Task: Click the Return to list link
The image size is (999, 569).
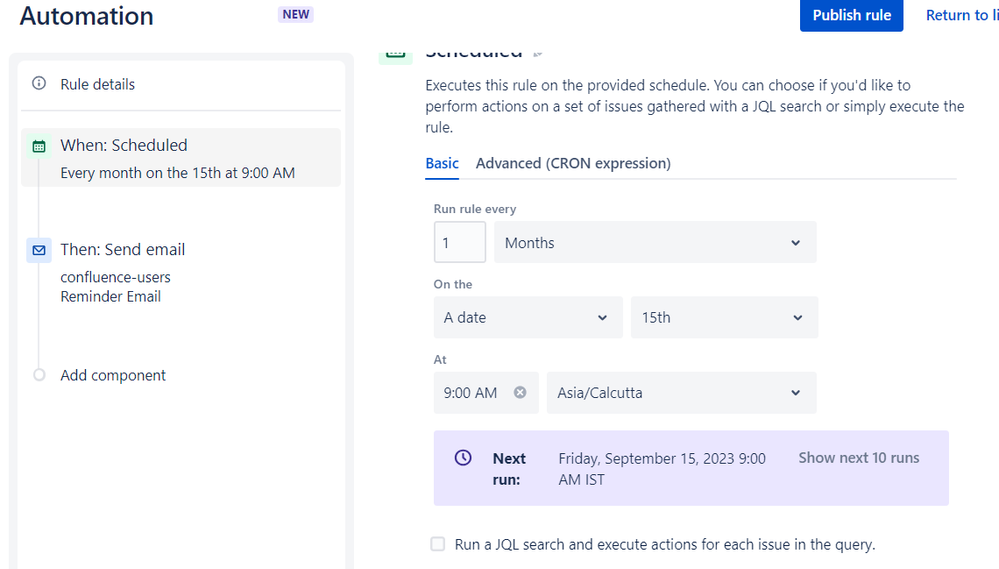Action: tap(960, 15)
